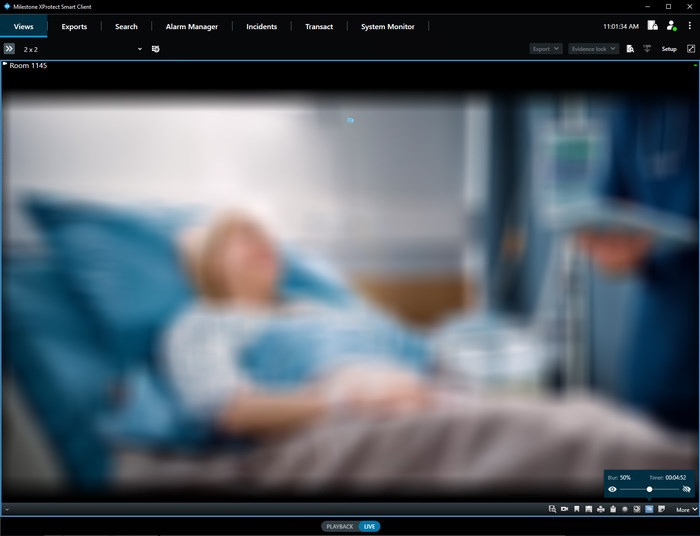Image resolution: width=700 pixels, height=536 pixels.
Task: Collapse the camera toolbar with bottom-left chevron
Action: point(7,509)
